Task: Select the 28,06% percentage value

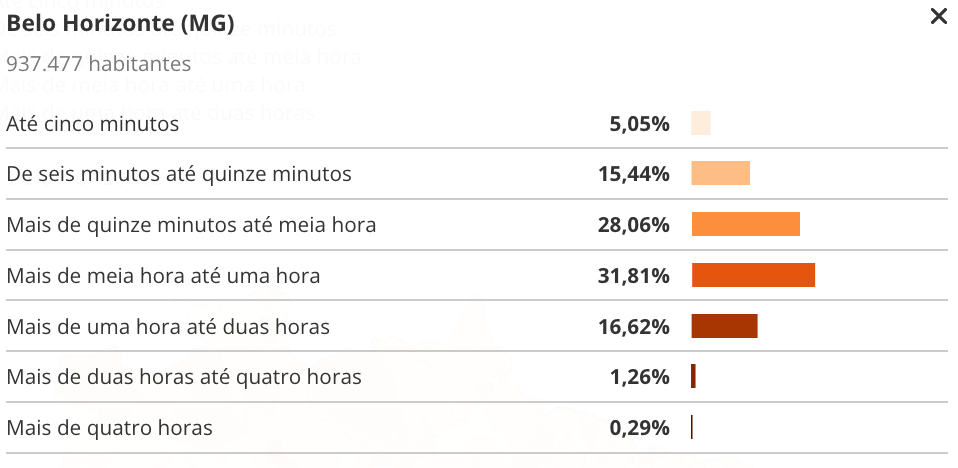Action: [633, 225]
